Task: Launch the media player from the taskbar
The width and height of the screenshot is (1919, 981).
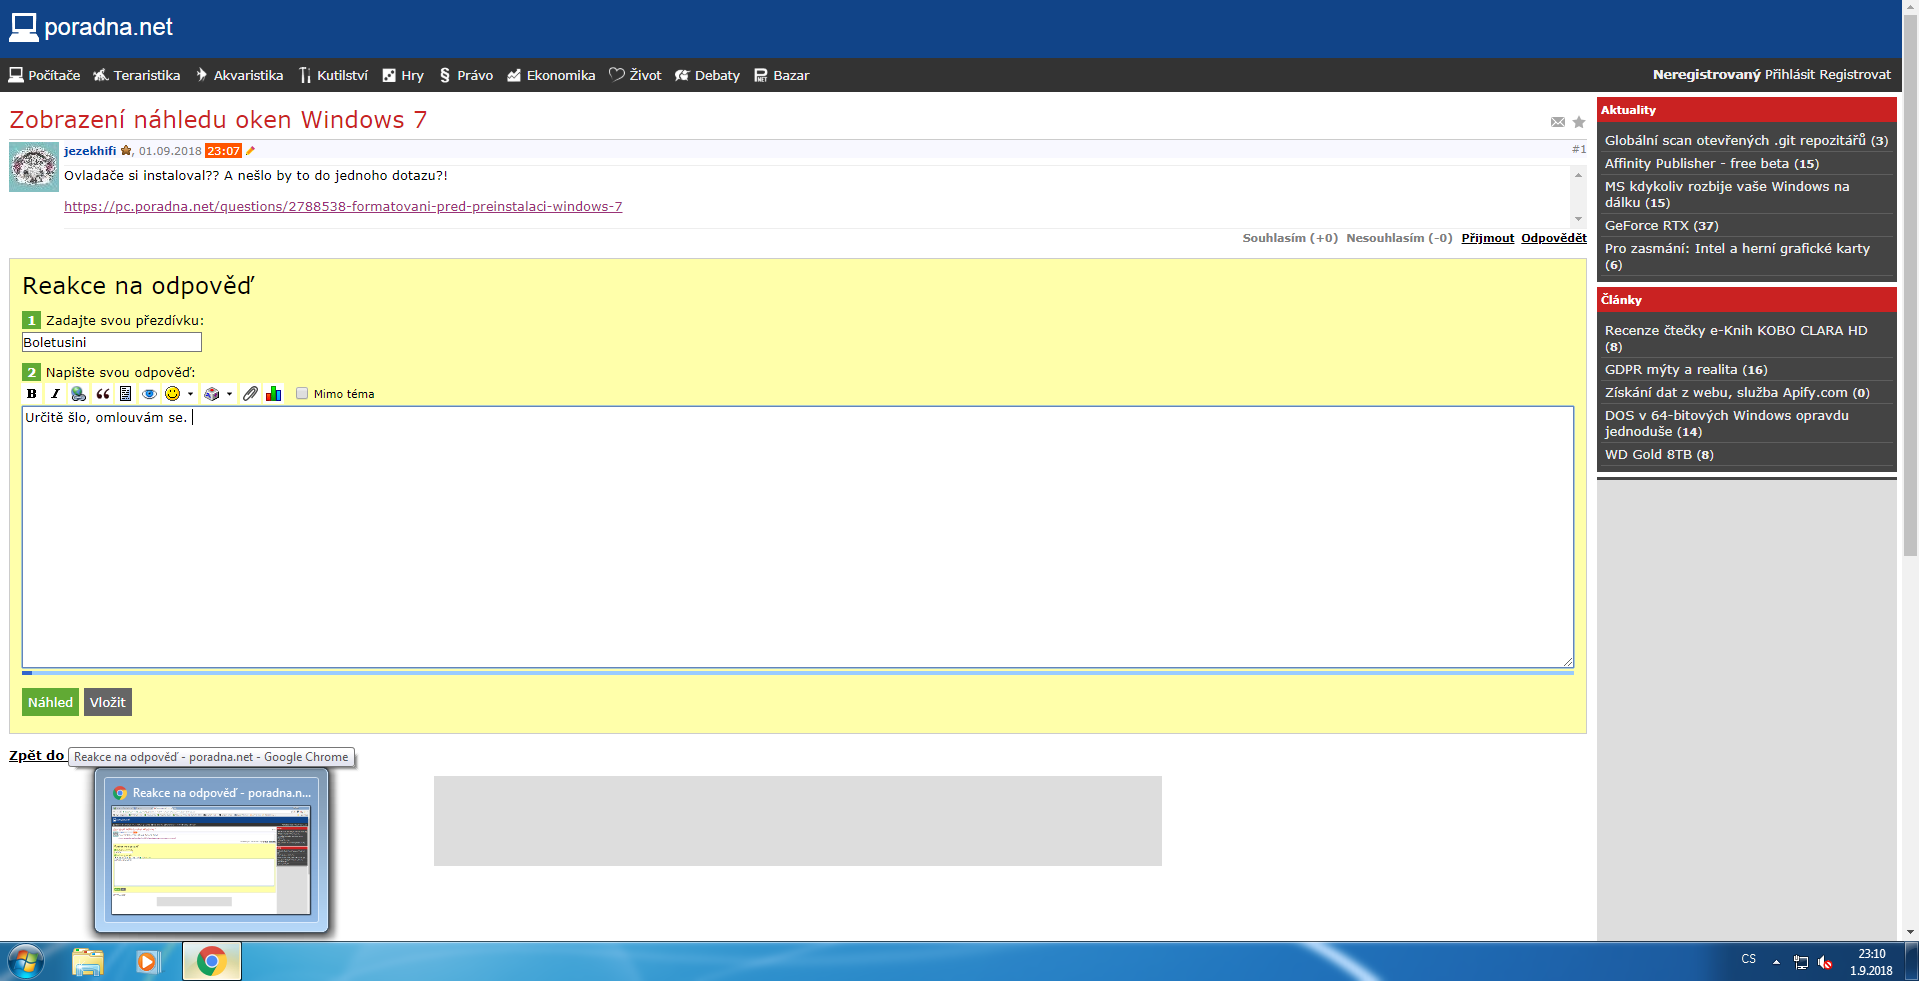Action: click(x=148, y=962)
